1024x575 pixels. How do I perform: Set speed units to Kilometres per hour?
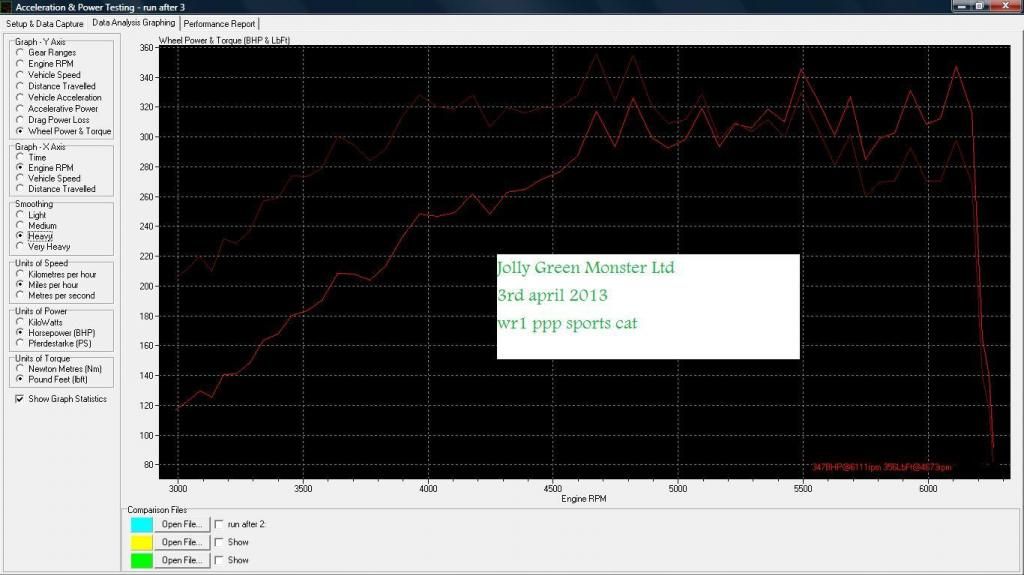point(20,274)
